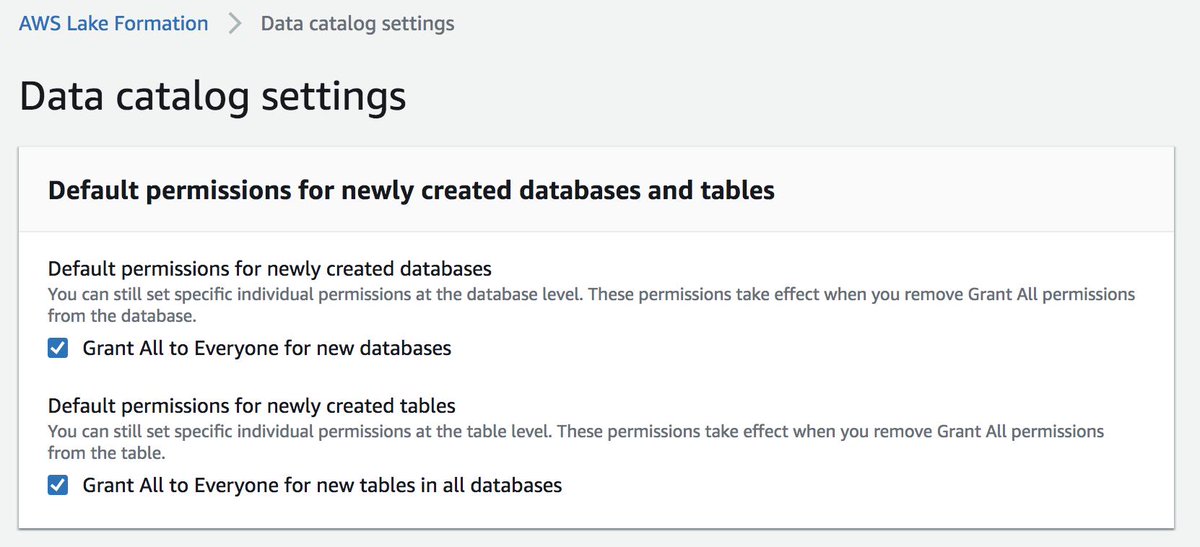The height and width of the screenshot is (547, 1200).
Task: Uncheck Grant All for new tables in all databases
Action: (58, 486)
